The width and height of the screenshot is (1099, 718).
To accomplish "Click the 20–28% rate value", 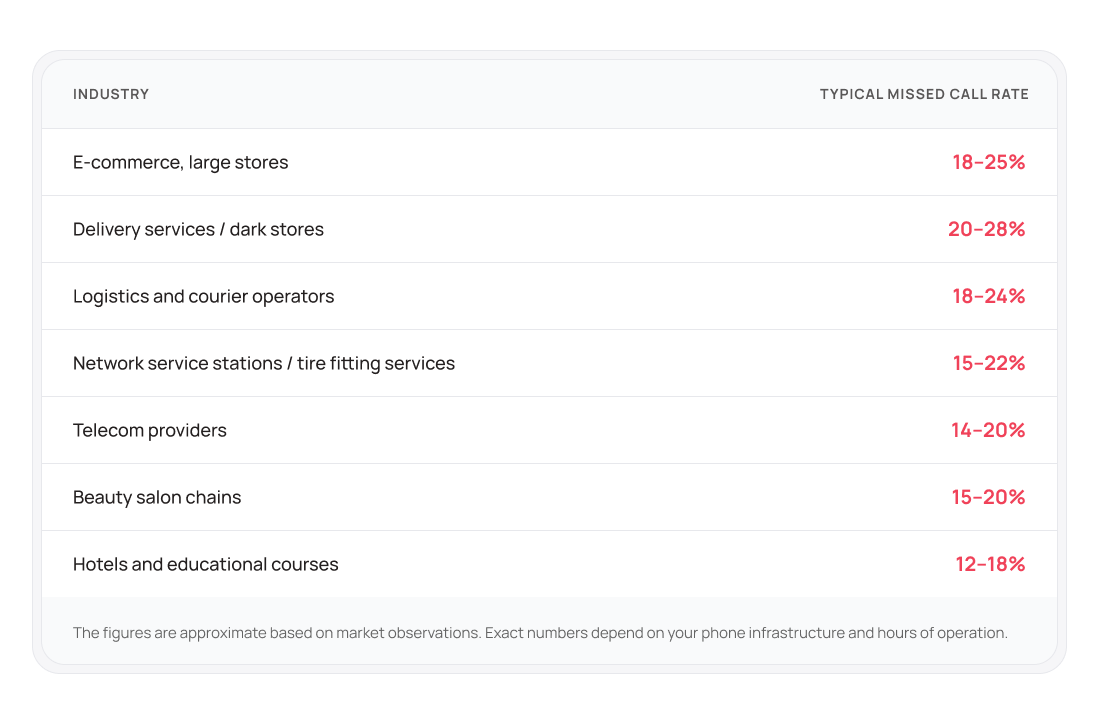I will point(986,229).
